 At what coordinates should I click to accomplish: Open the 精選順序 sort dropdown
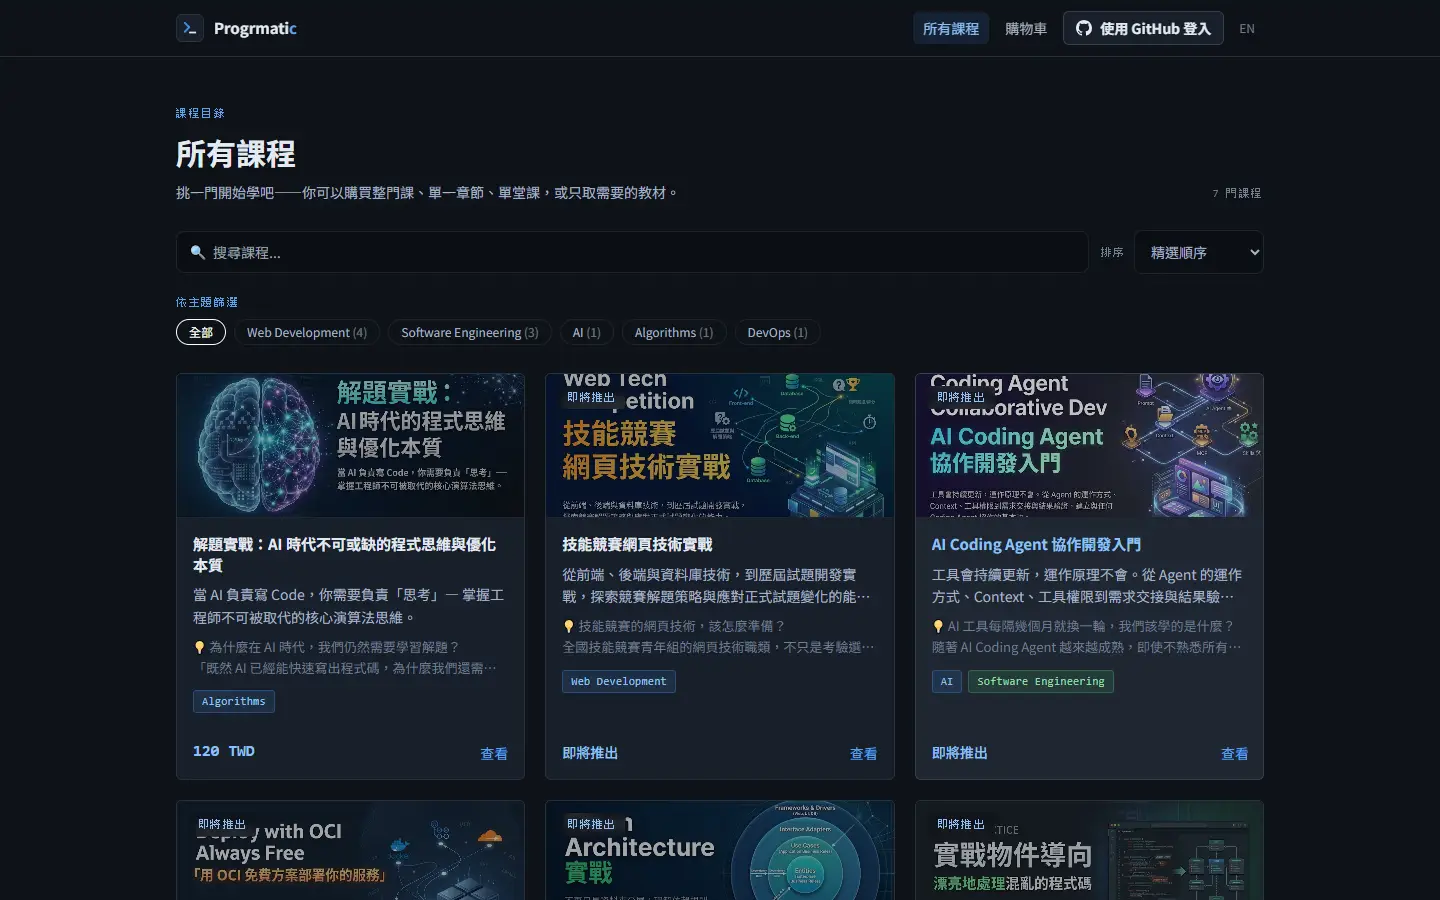tap(1199, 252)
